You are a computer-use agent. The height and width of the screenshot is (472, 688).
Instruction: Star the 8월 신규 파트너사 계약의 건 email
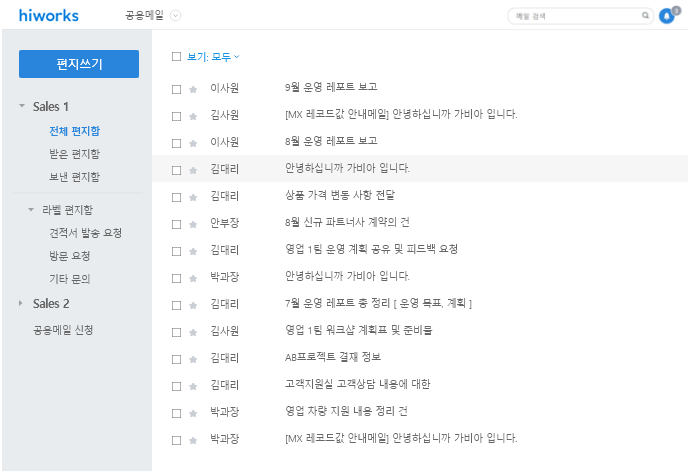click(x=193, y=223)
